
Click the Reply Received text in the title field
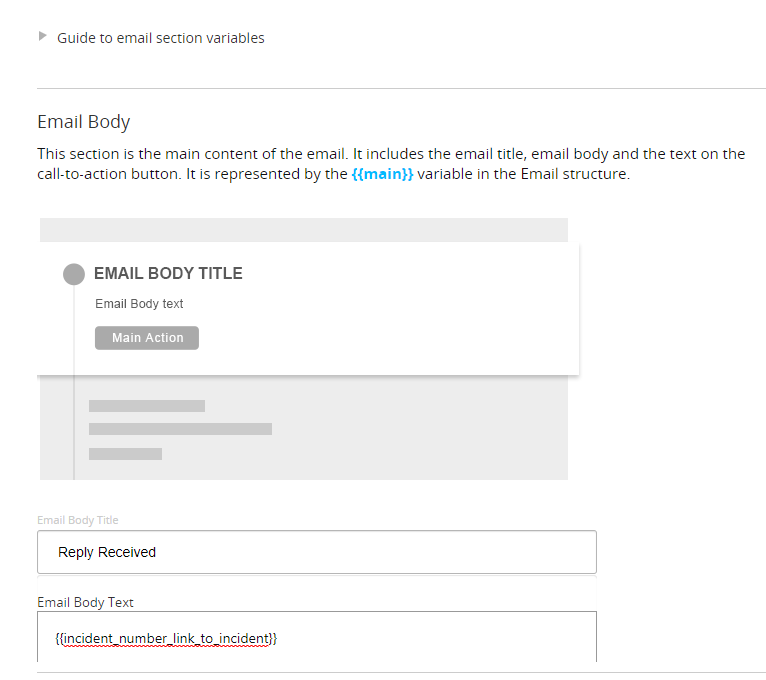[x=107, y=552]
